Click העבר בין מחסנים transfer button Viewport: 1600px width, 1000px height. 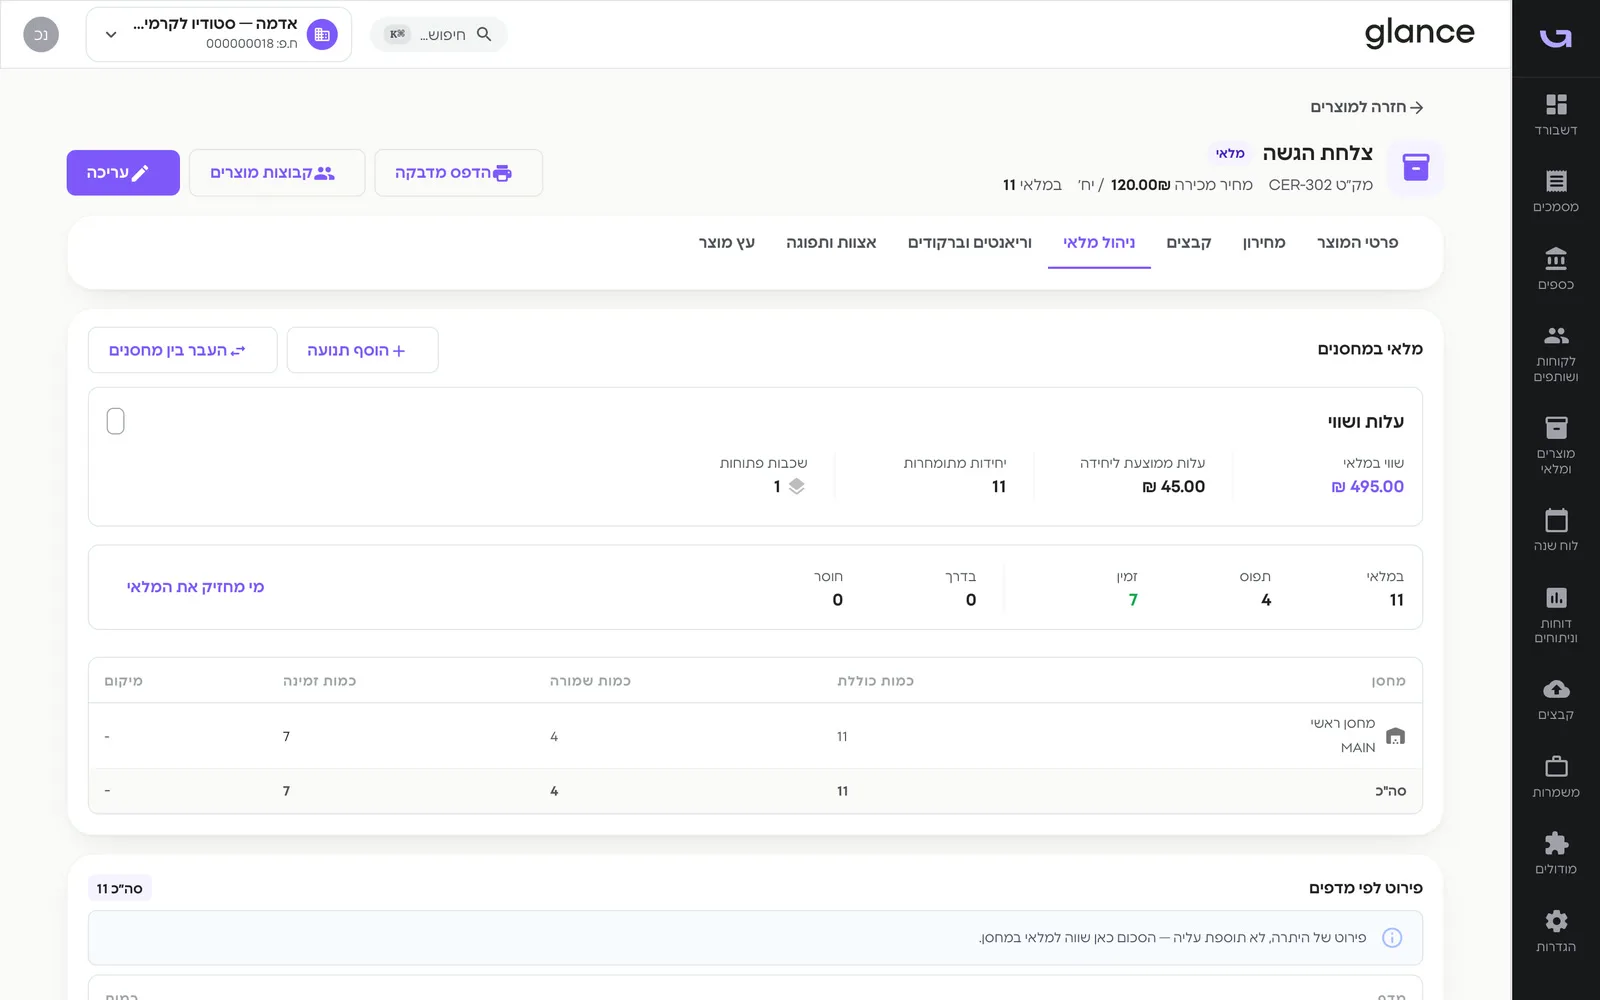click(x=183, y=350)
